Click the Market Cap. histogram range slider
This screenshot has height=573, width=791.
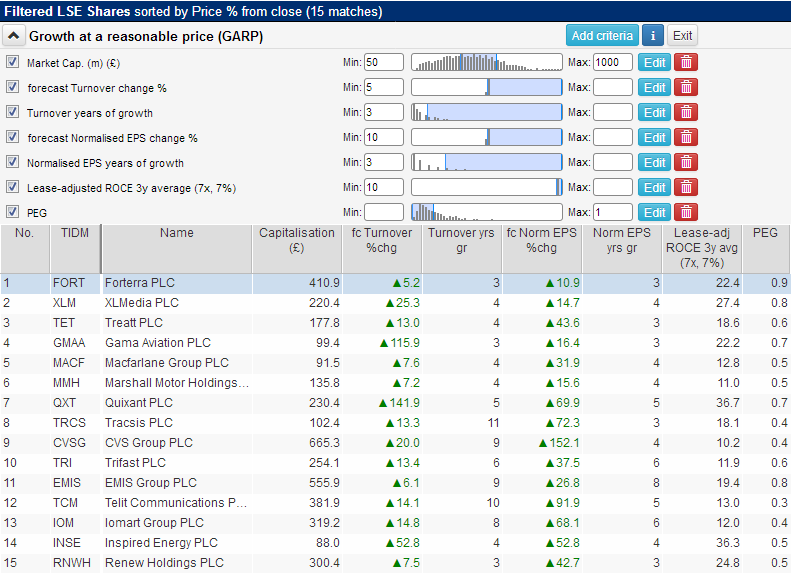(x=487, y=62)
